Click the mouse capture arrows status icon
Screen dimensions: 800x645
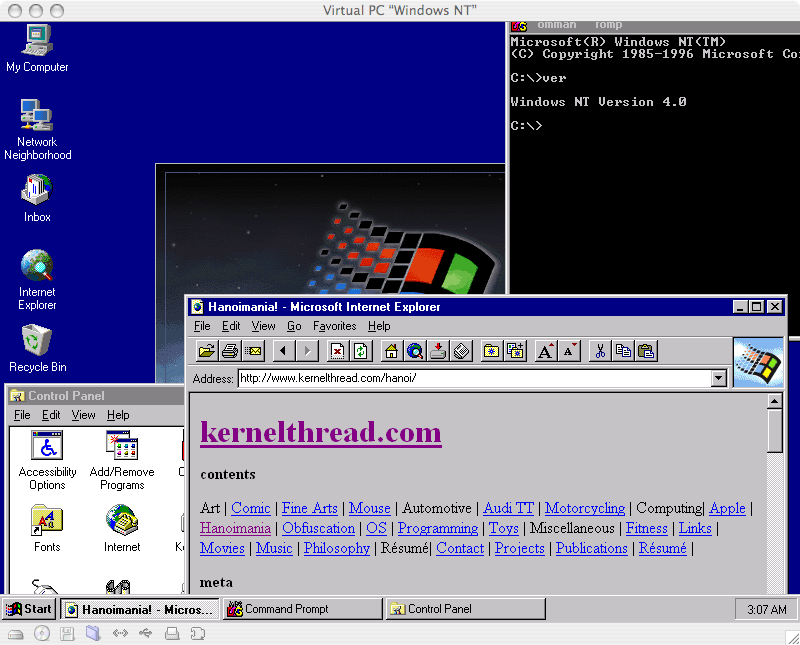[120, 634]
